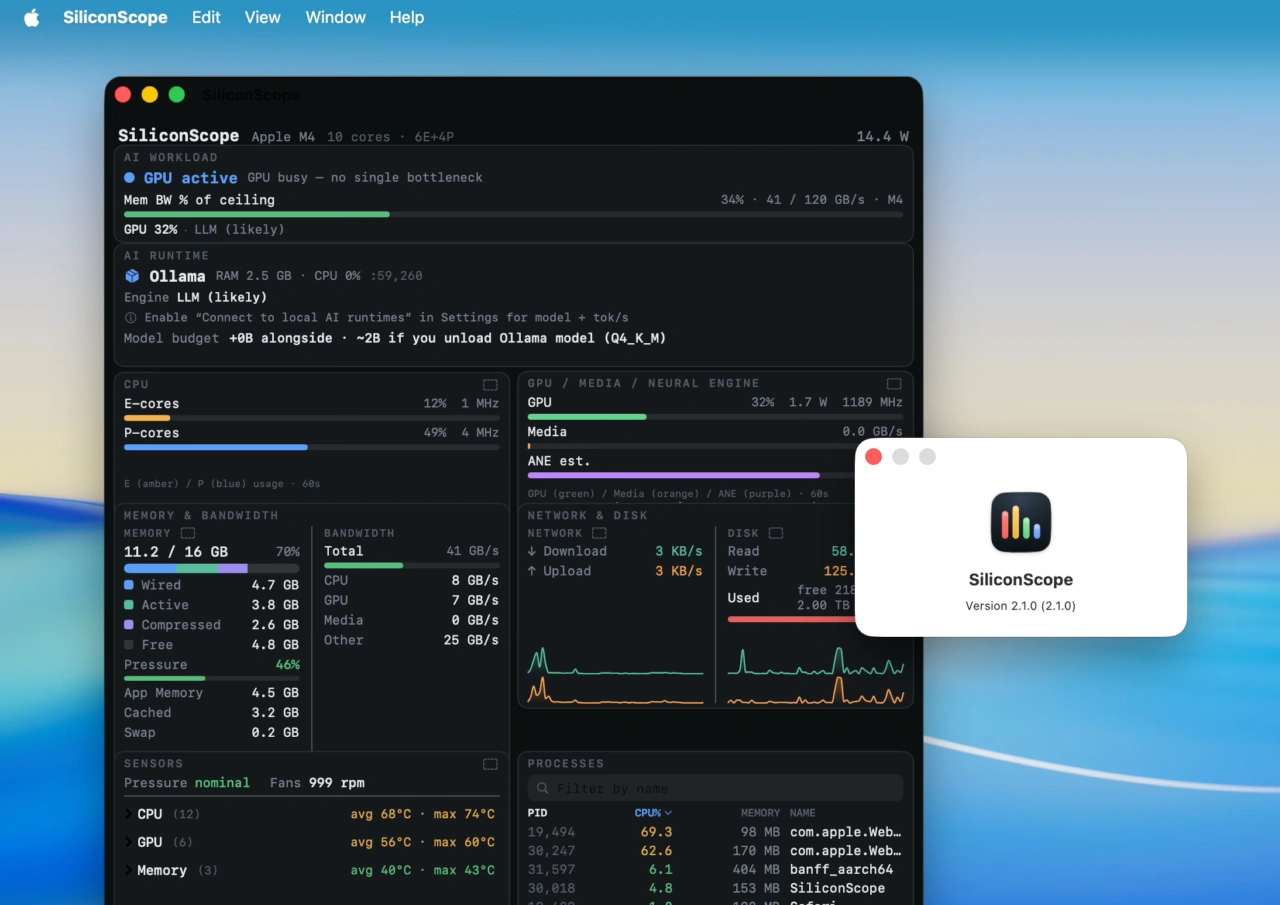Click the search magnifier in Processes filter

542,789
